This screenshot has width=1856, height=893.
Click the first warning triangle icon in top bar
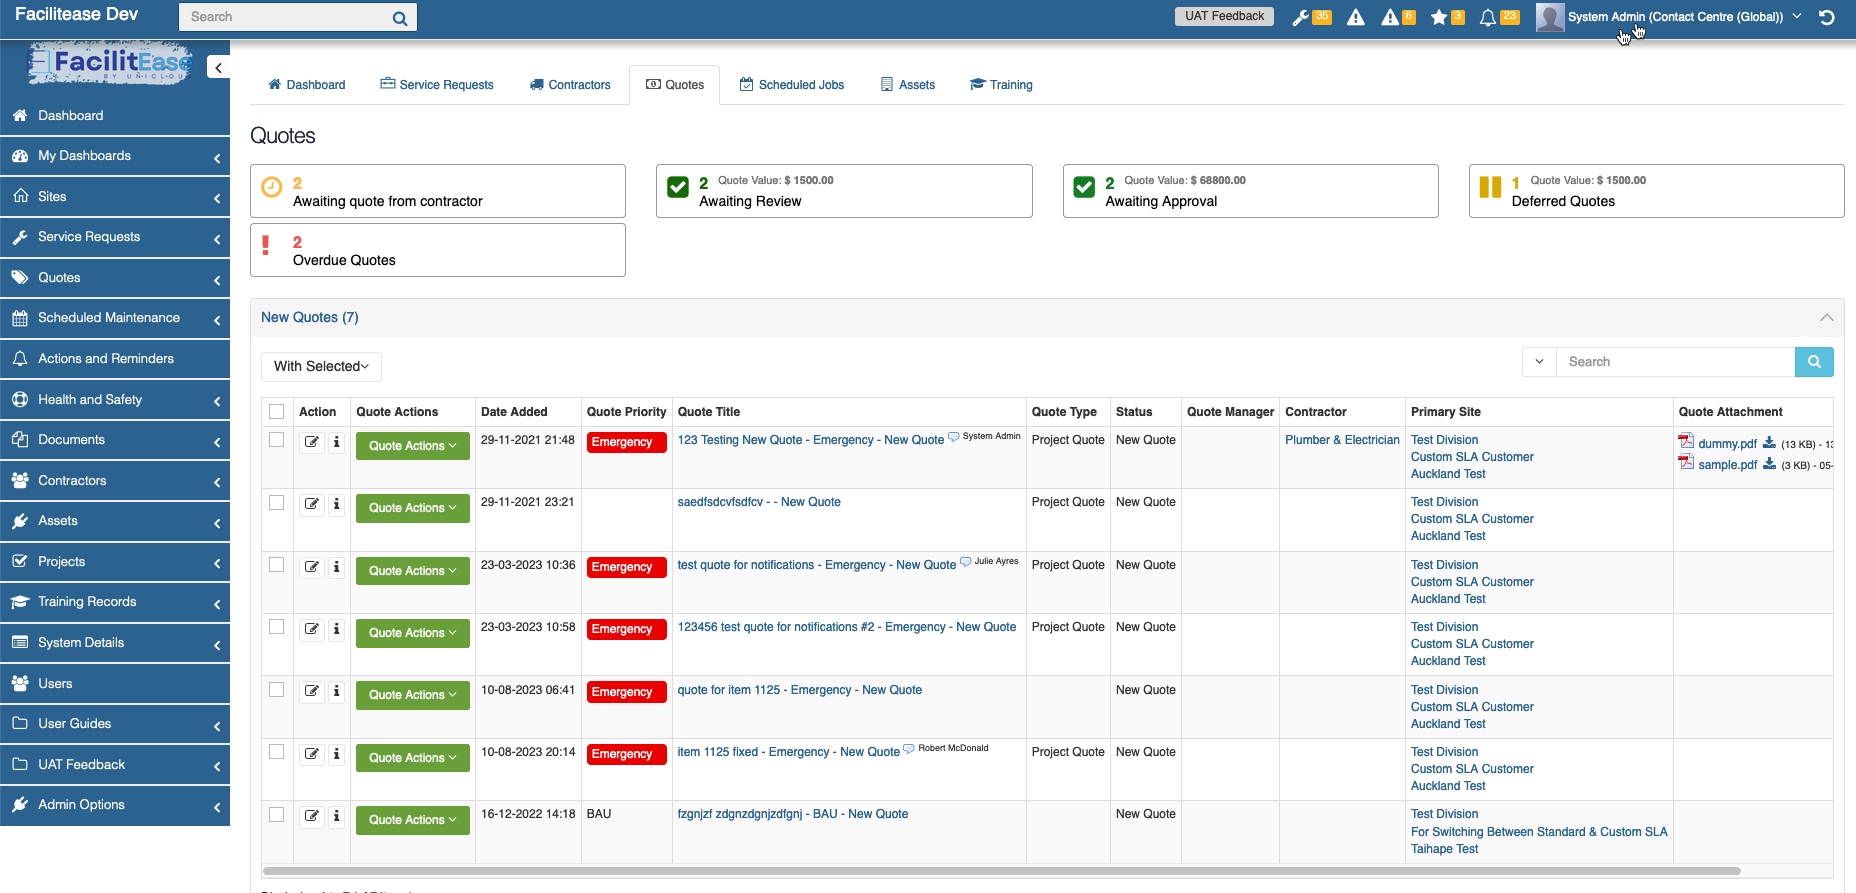(1356, 17)
